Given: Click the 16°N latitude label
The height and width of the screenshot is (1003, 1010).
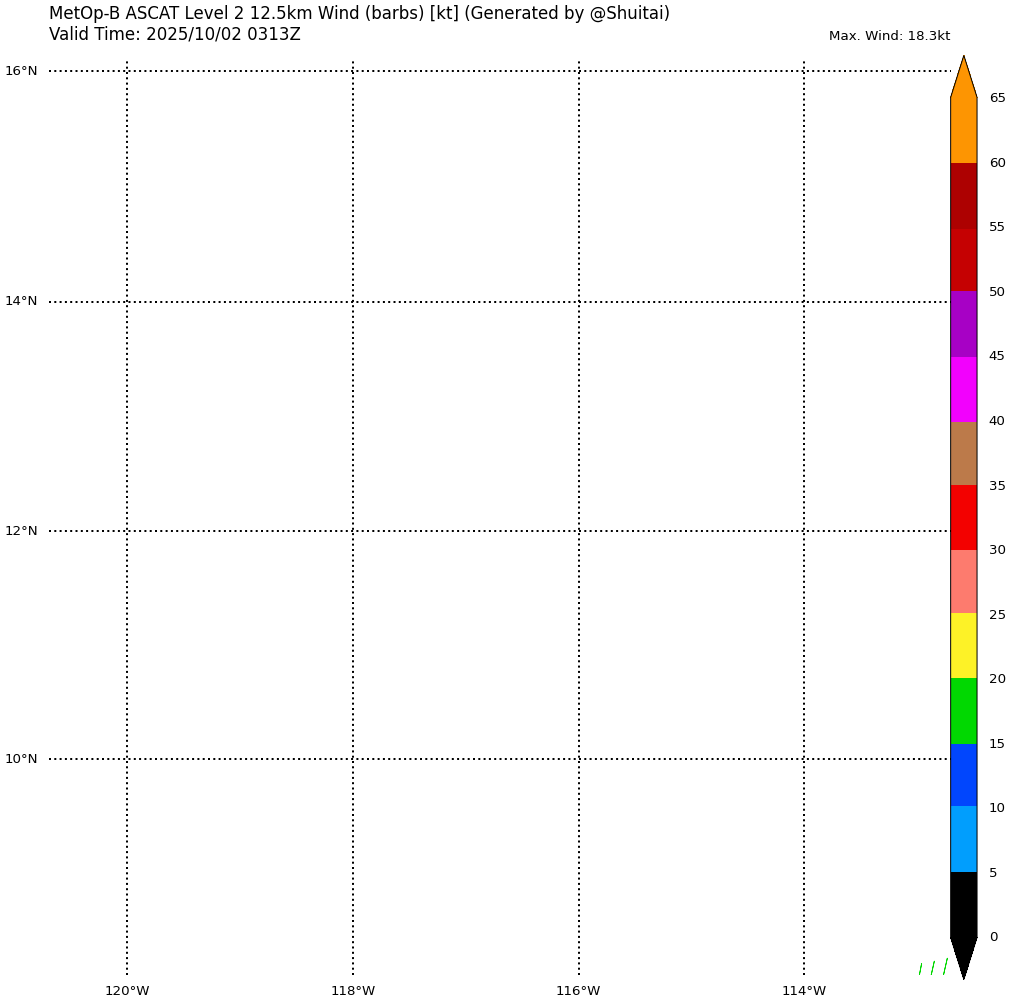Looking at the screenshot, I should 21,71.
